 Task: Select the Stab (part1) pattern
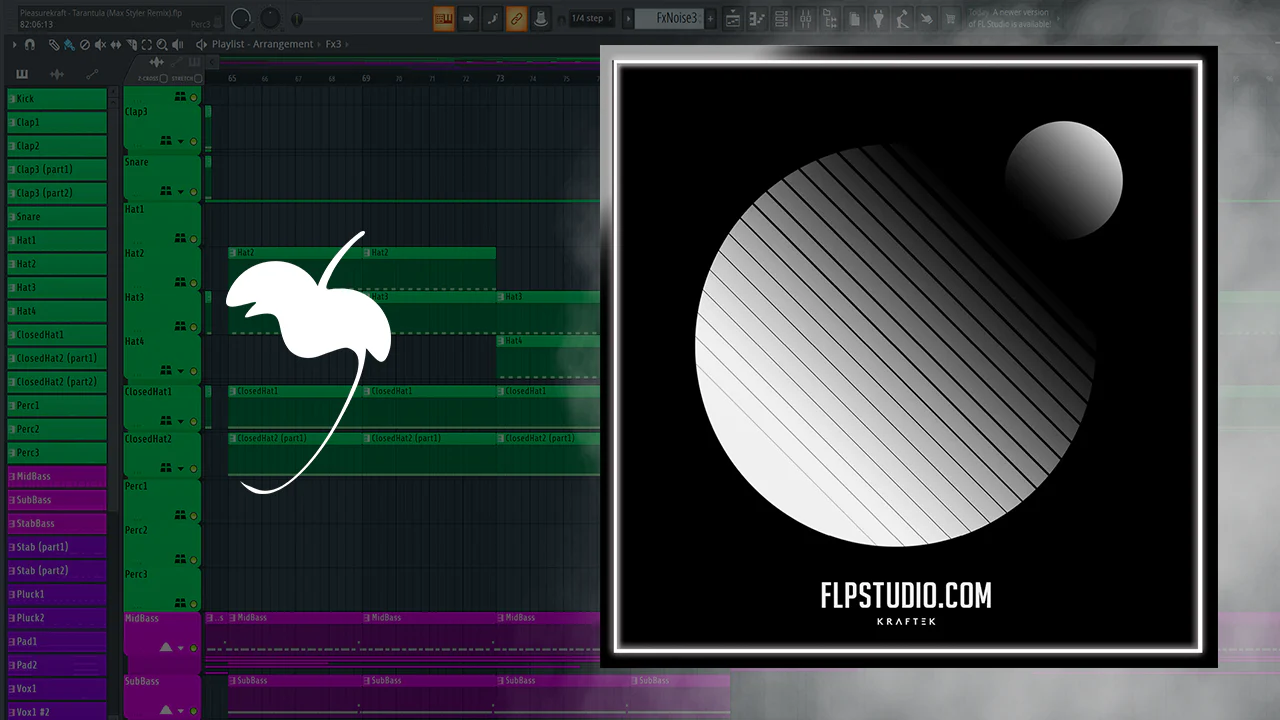[x=57, y=547]
